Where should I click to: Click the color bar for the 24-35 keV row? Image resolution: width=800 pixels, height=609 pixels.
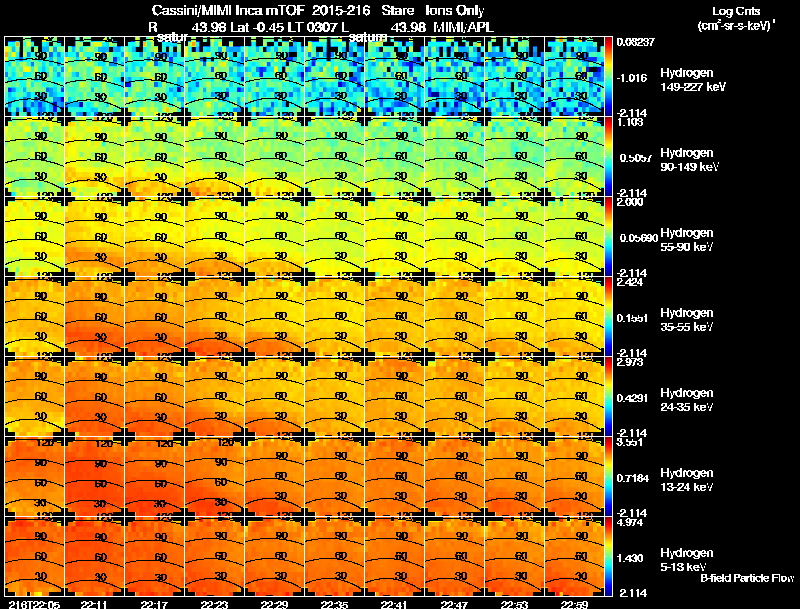point(608,397)
